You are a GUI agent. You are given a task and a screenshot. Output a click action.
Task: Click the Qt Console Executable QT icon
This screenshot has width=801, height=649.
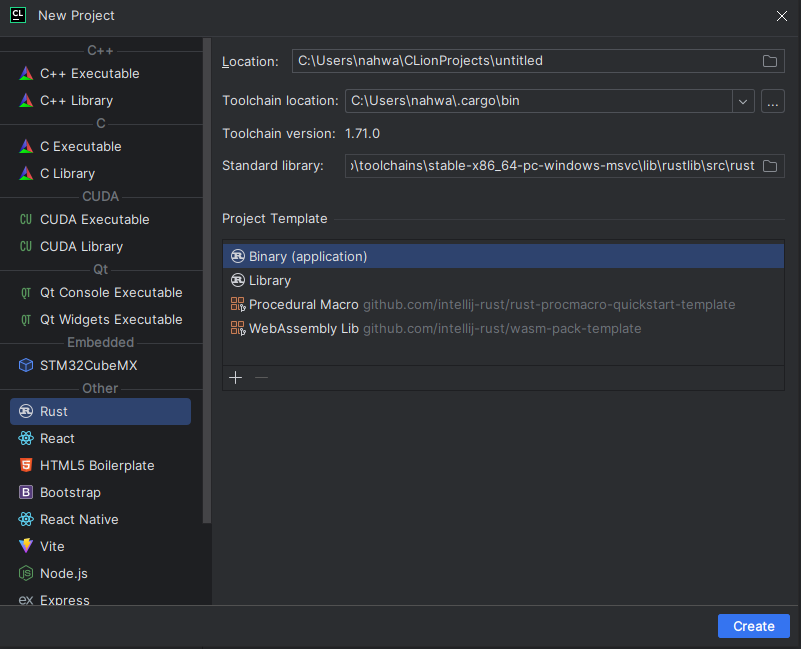[26, 293]
